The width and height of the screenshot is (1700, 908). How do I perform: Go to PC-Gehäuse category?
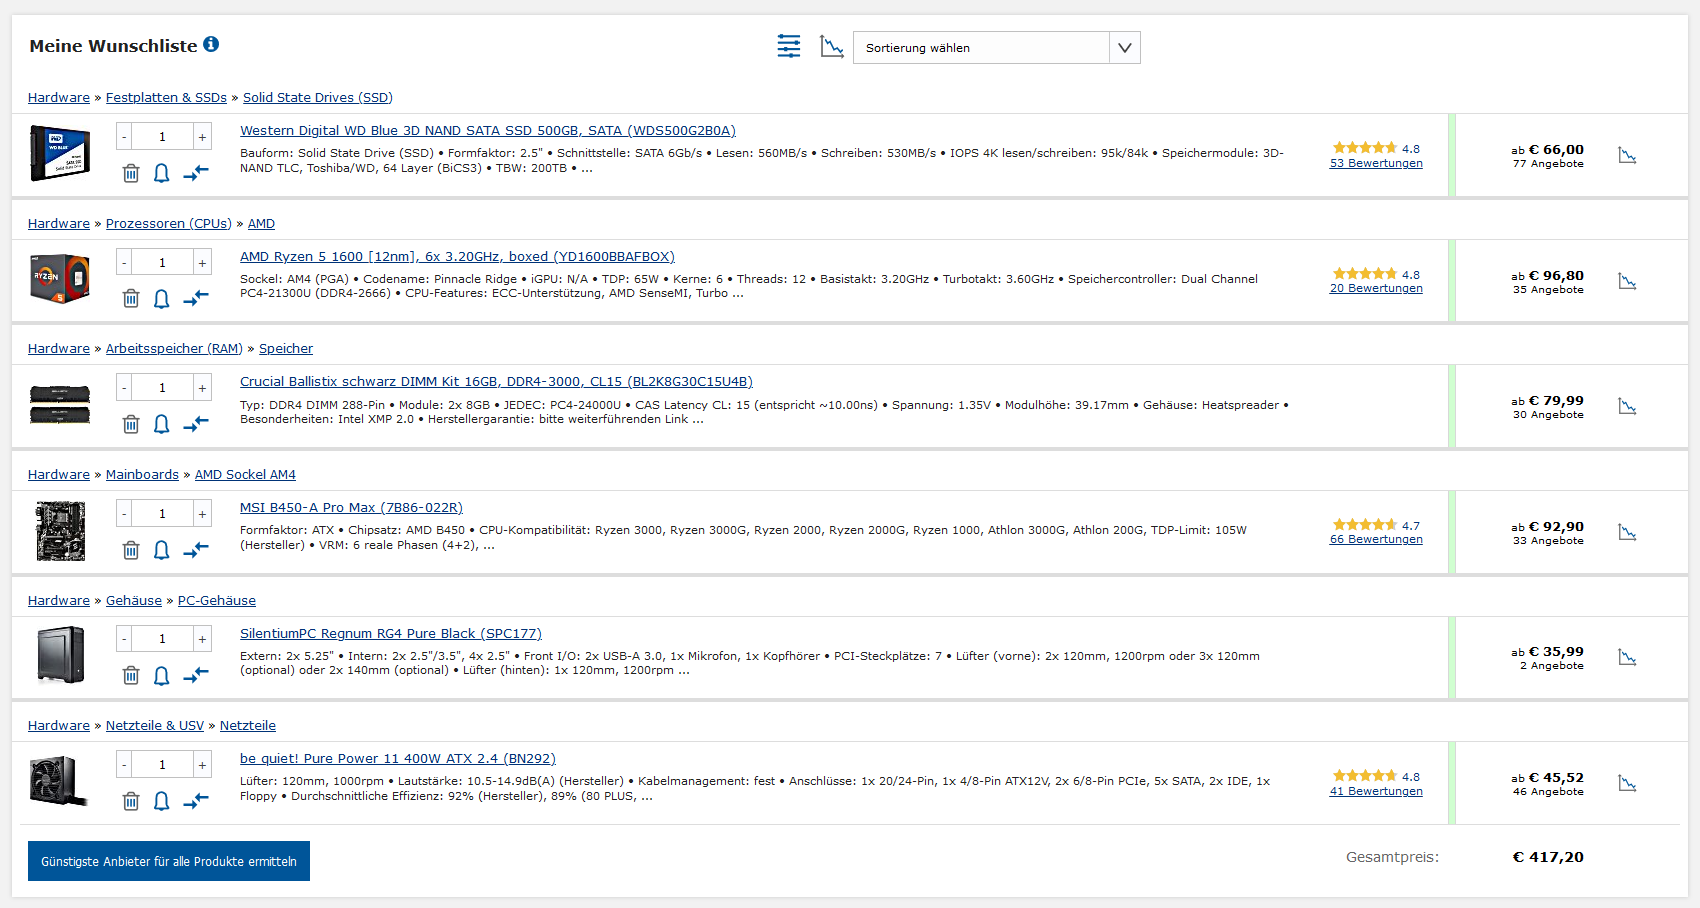pos(217,601)
